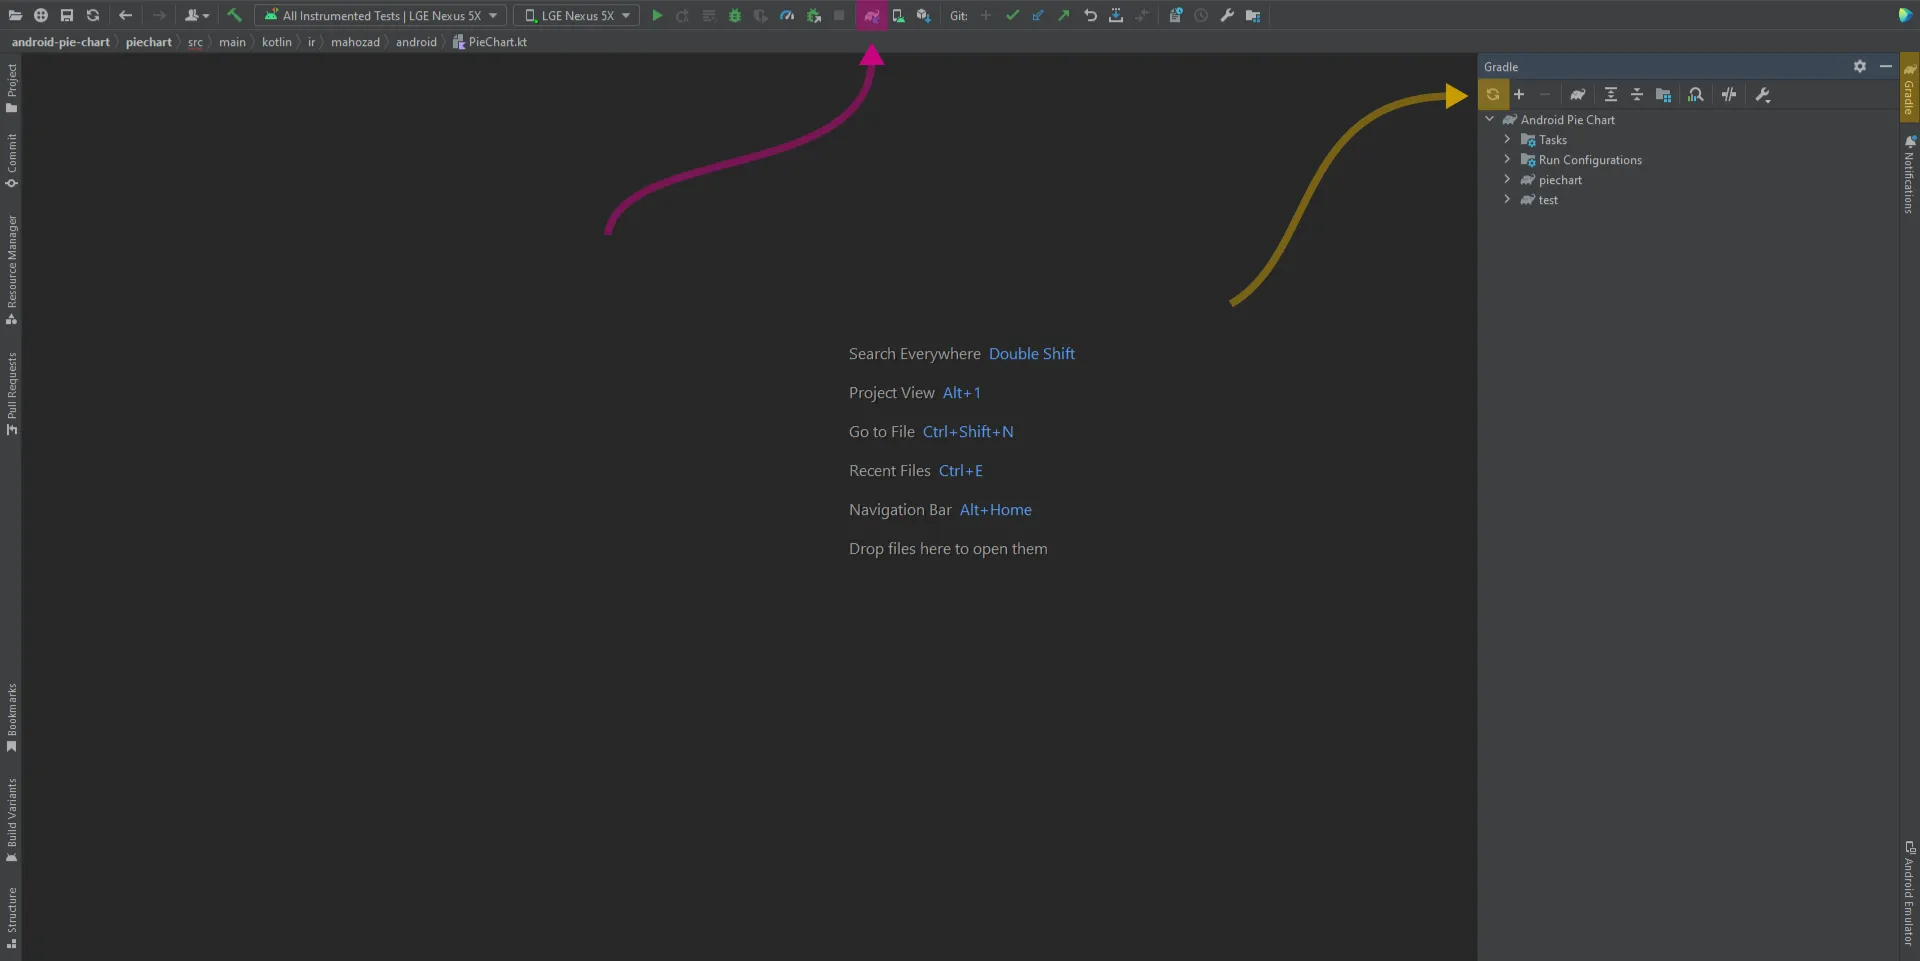Image resolution: width=1920 pixels, height=961 pixels.
Task: Expand all nodes in Gradle tree
Action: point(1611,94)
